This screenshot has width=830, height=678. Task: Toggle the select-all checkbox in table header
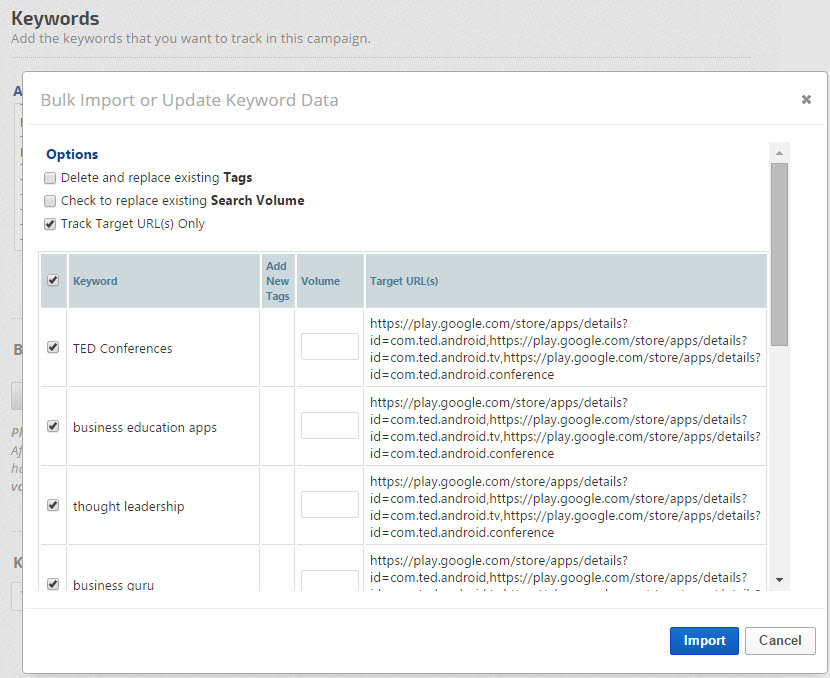53,281
